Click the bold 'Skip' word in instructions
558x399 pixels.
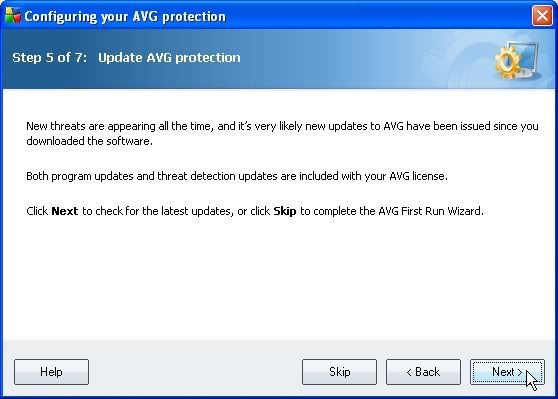(x=285, y=211)
